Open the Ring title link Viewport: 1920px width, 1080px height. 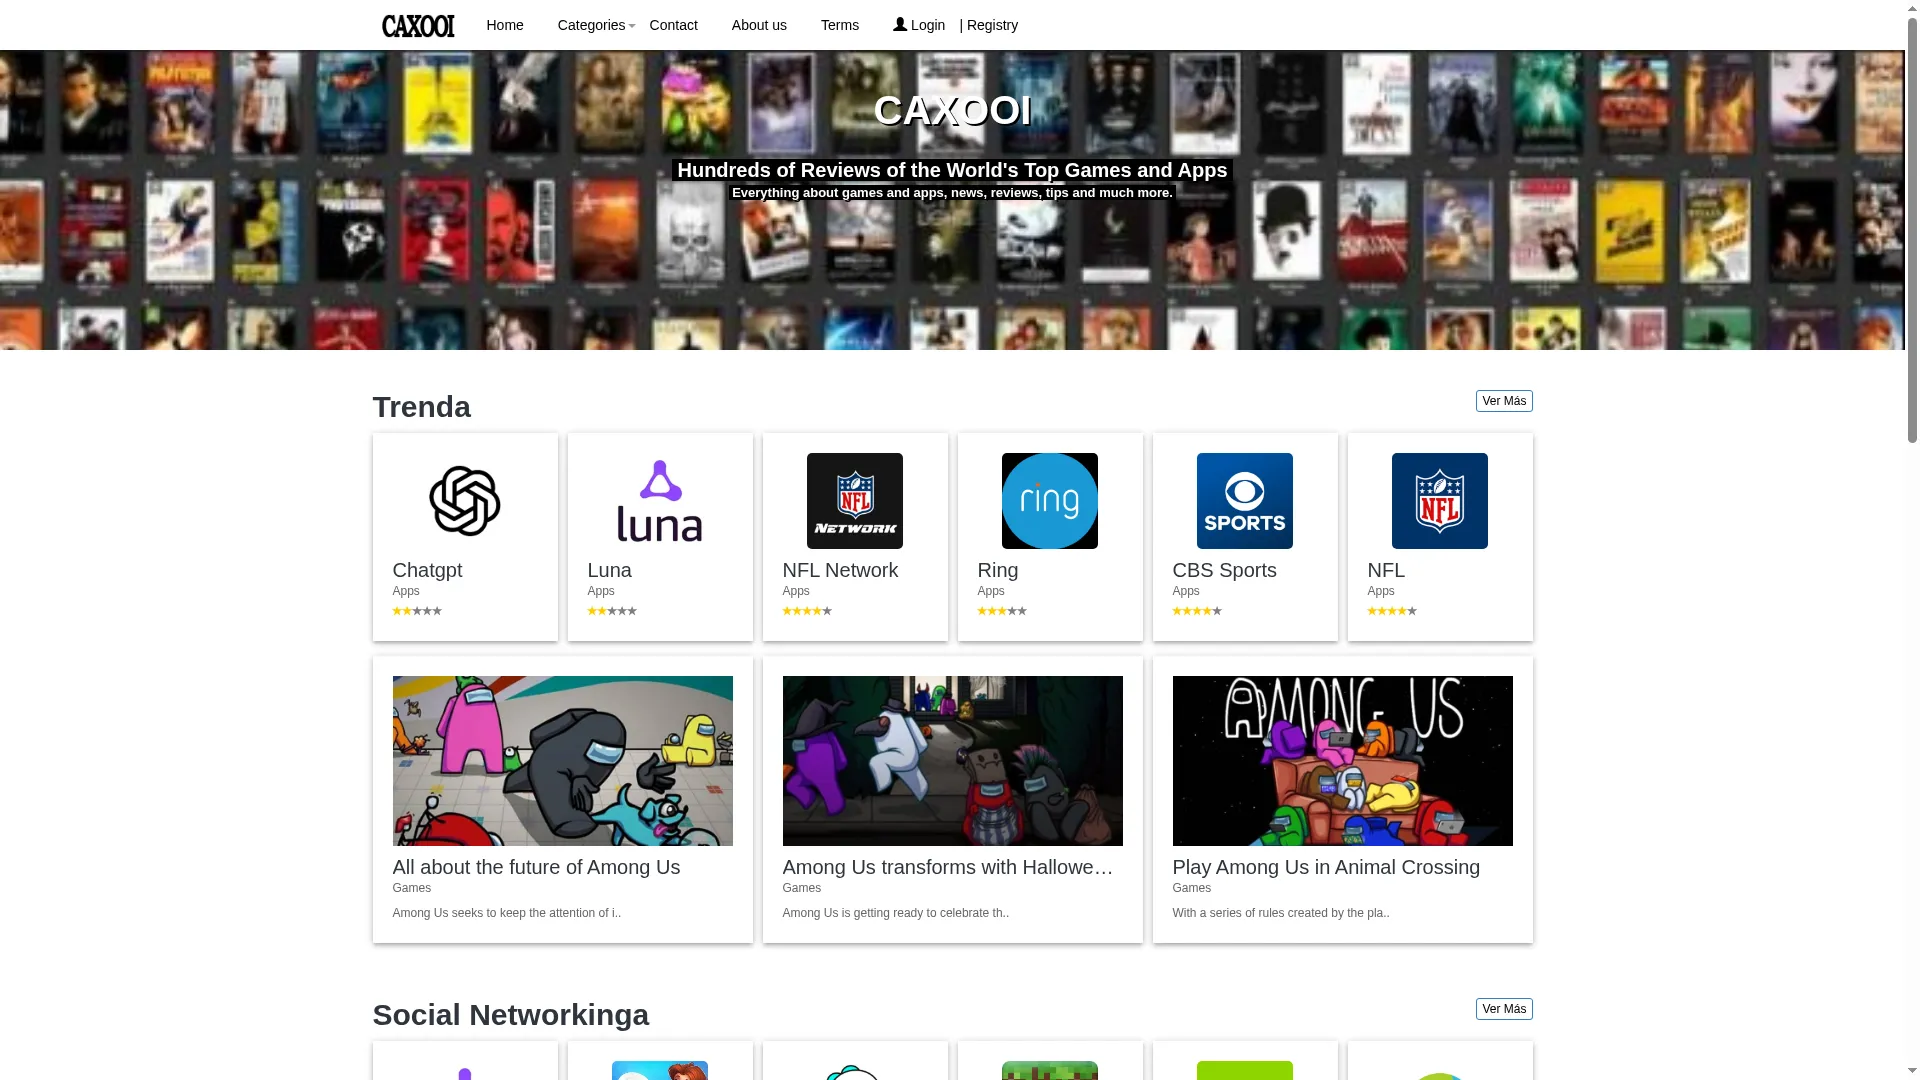(998, 570)
